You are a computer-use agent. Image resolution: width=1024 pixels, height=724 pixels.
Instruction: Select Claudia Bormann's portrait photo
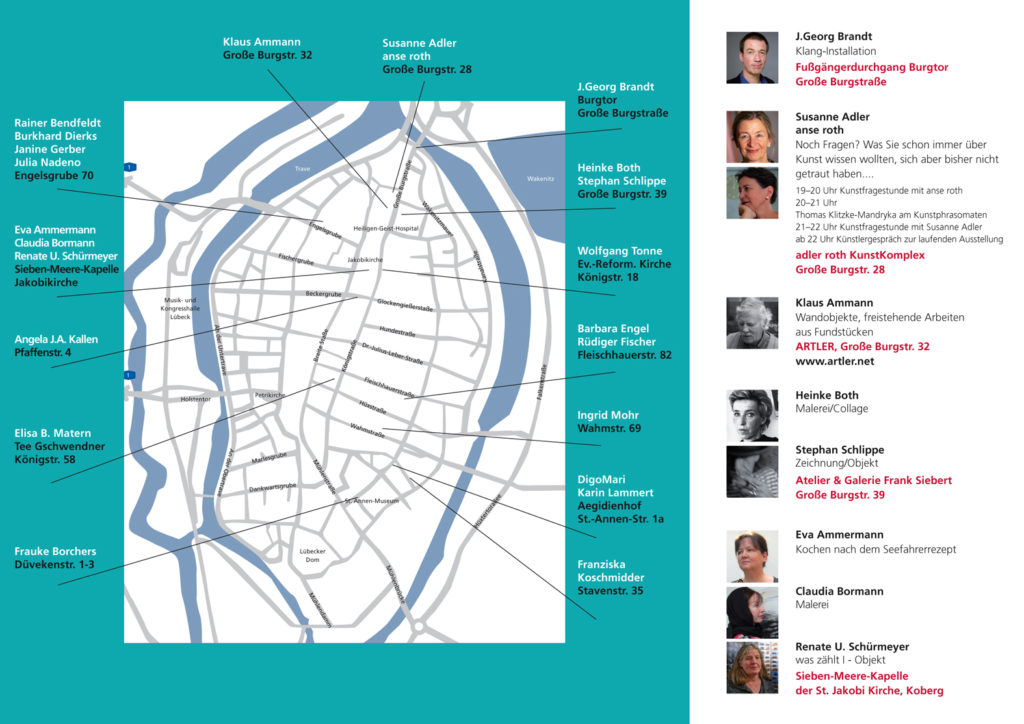[752, 612]
